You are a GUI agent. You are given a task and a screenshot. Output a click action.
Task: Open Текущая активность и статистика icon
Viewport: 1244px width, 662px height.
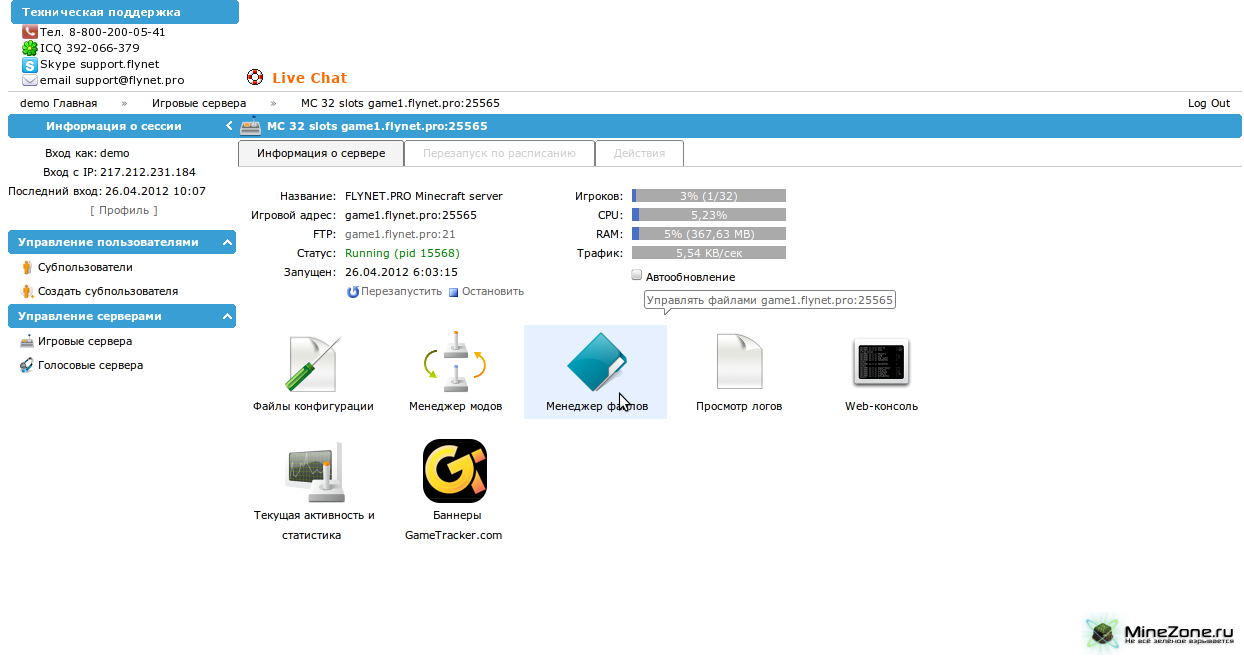coord(314,473)
